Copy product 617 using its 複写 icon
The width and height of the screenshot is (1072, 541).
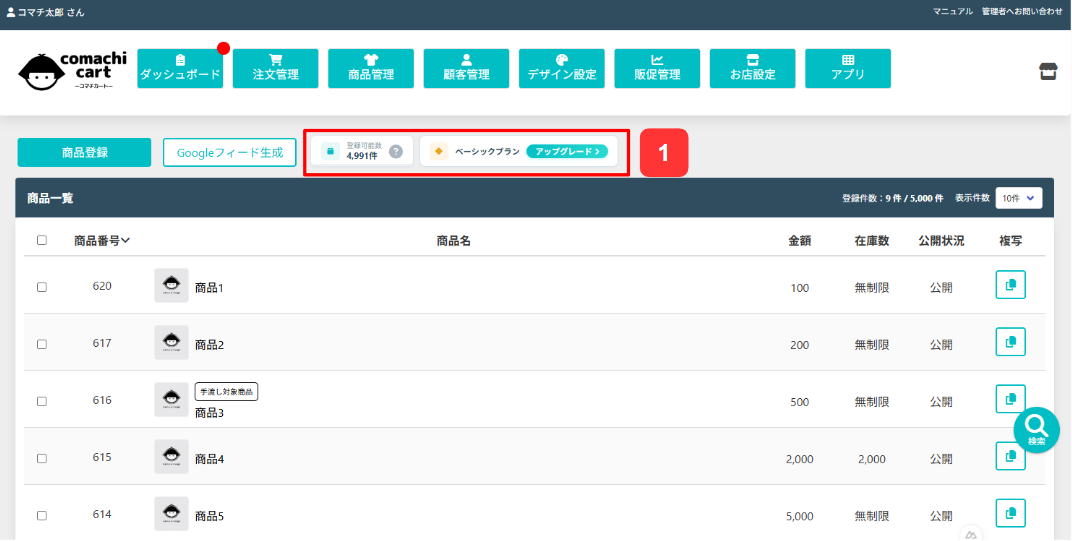[1010, 342]
